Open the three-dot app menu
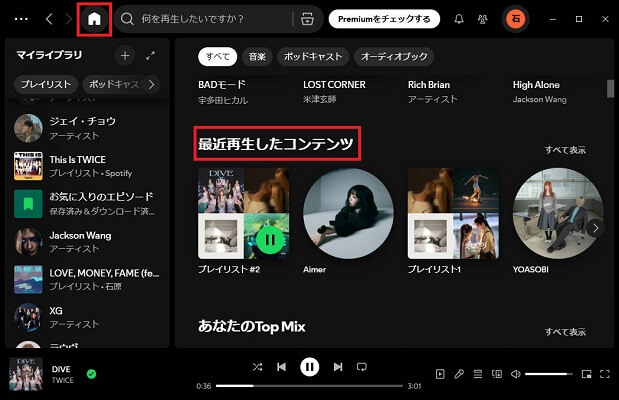The width and height of the screenshot is (619, 400). [21, 19]
